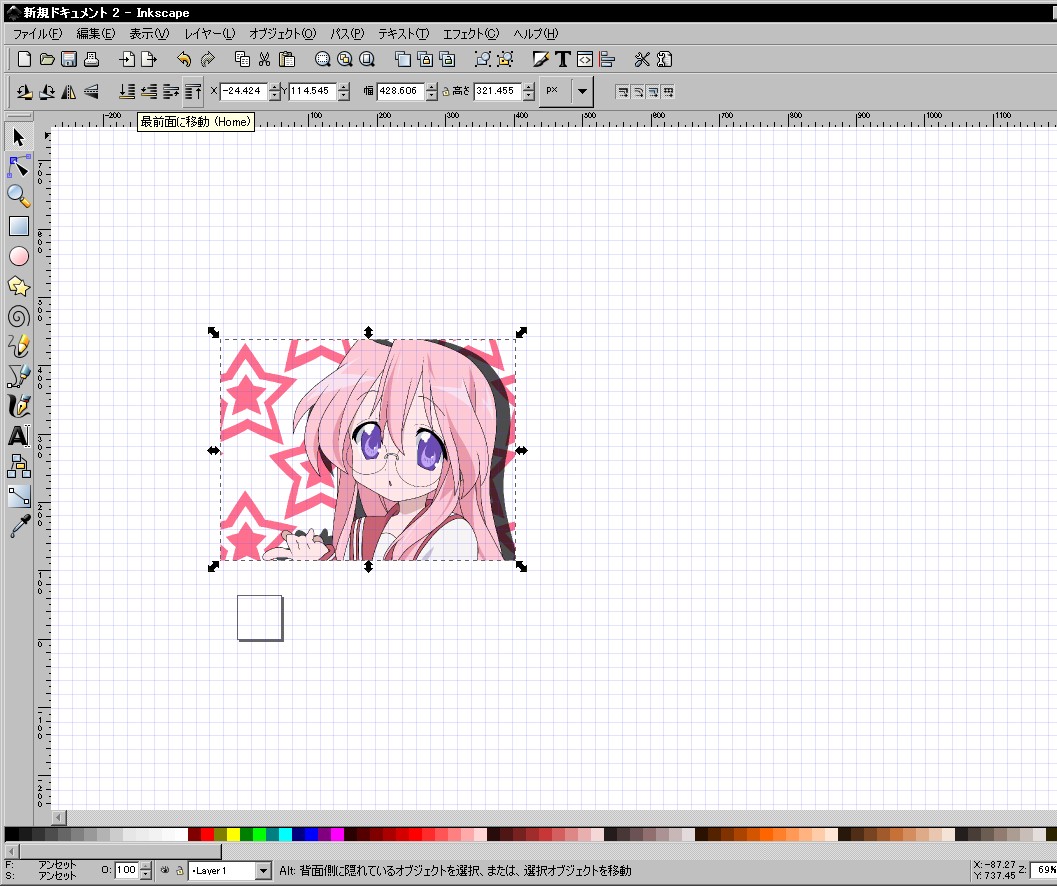Click the Import icon
Viewport: 1057px width, 886px height.
tap(127, 59)
